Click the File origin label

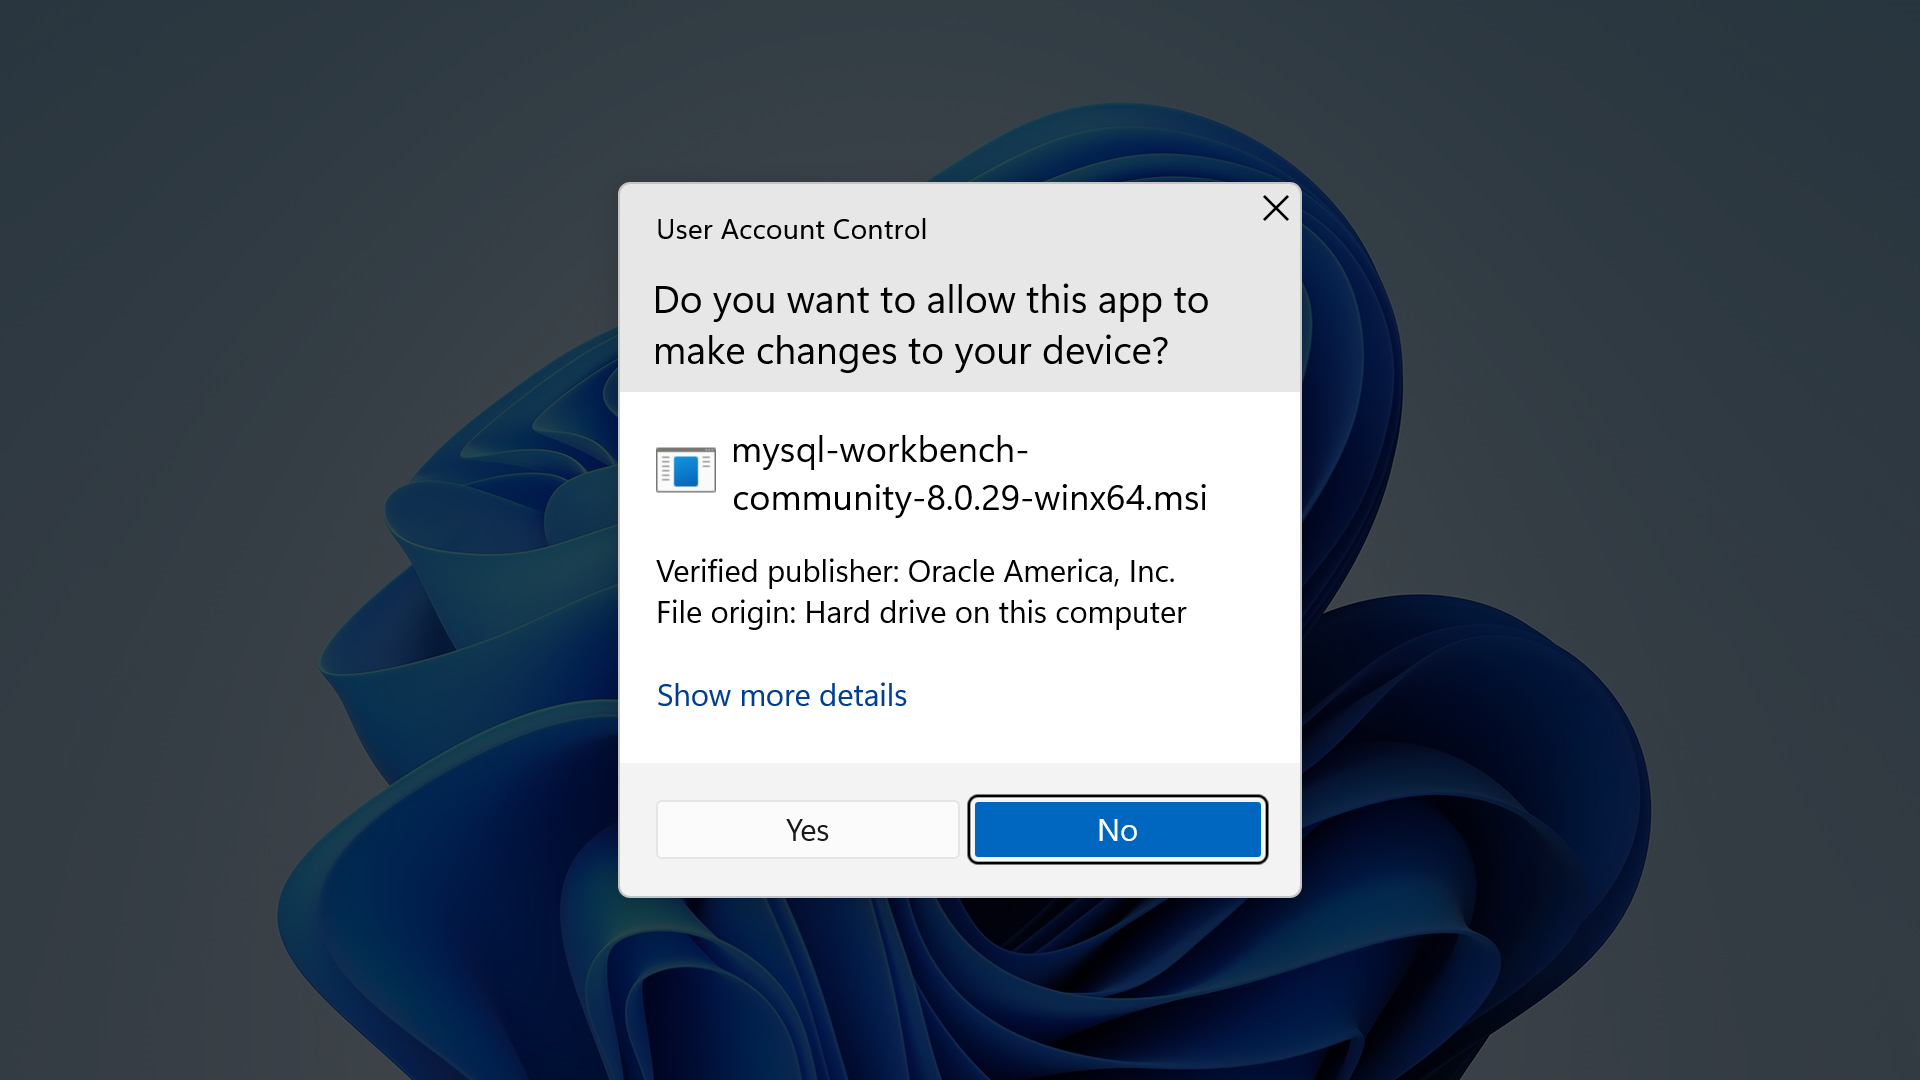[x=725, y=612]
